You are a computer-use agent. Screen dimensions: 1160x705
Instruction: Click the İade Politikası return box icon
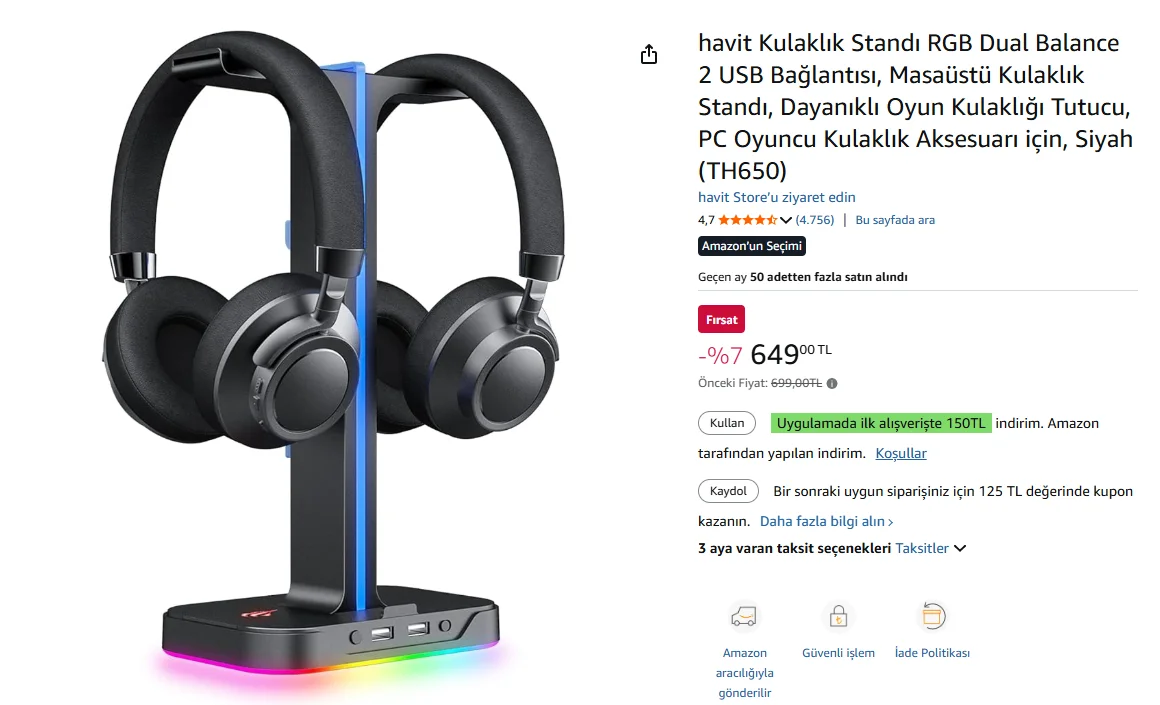[932, 616]
